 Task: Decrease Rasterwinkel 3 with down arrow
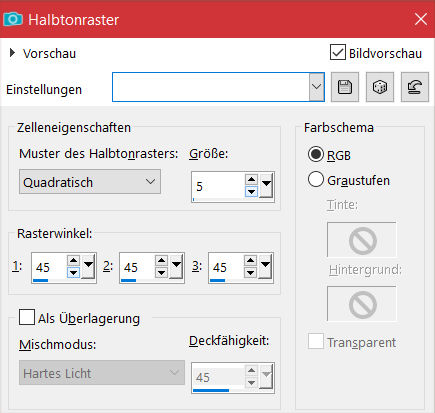click(x=250, y=272)
